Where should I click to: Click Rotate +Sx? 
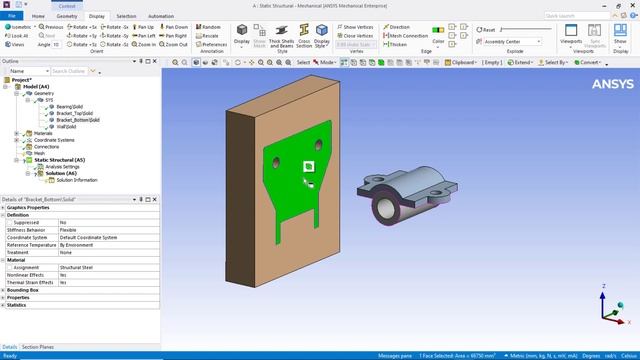click(82, 27)
